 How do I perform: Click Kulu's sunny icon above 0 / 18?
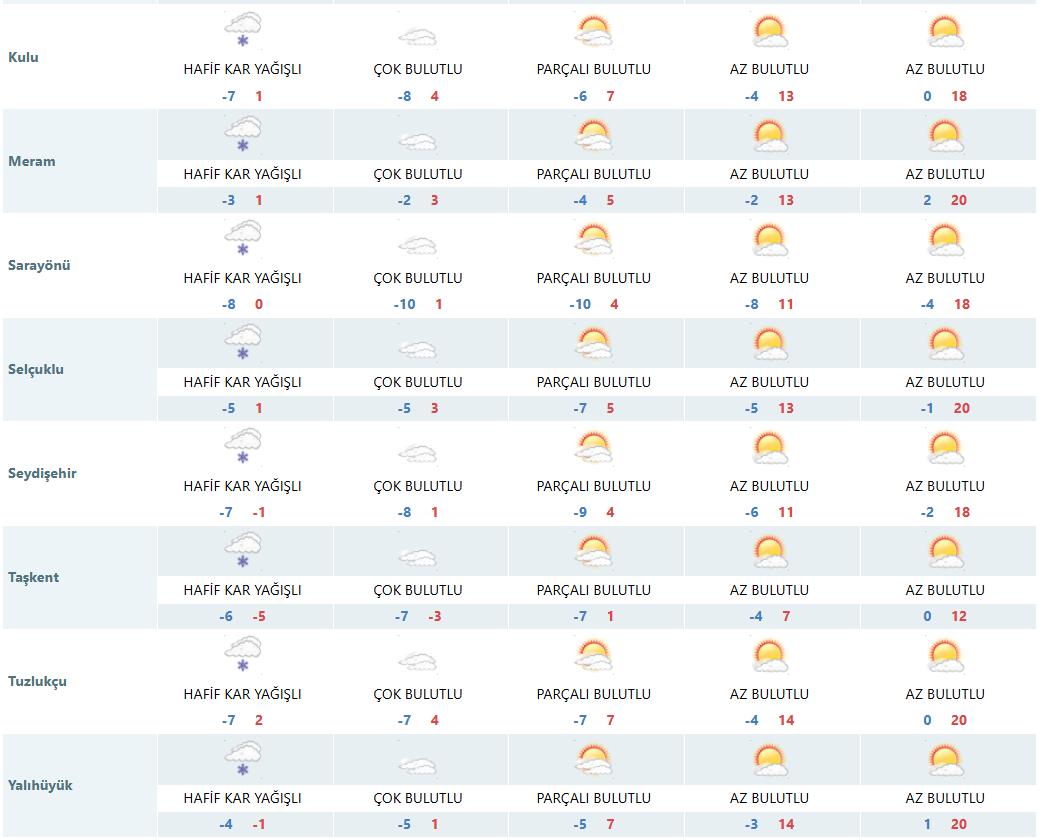point(945,32)
